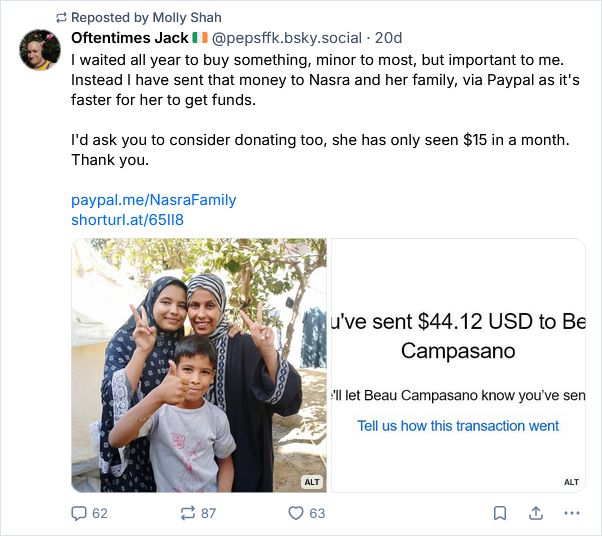The image size is (602, 536).
Task: Open the three-dot more options menu
Action: [572, 513]
